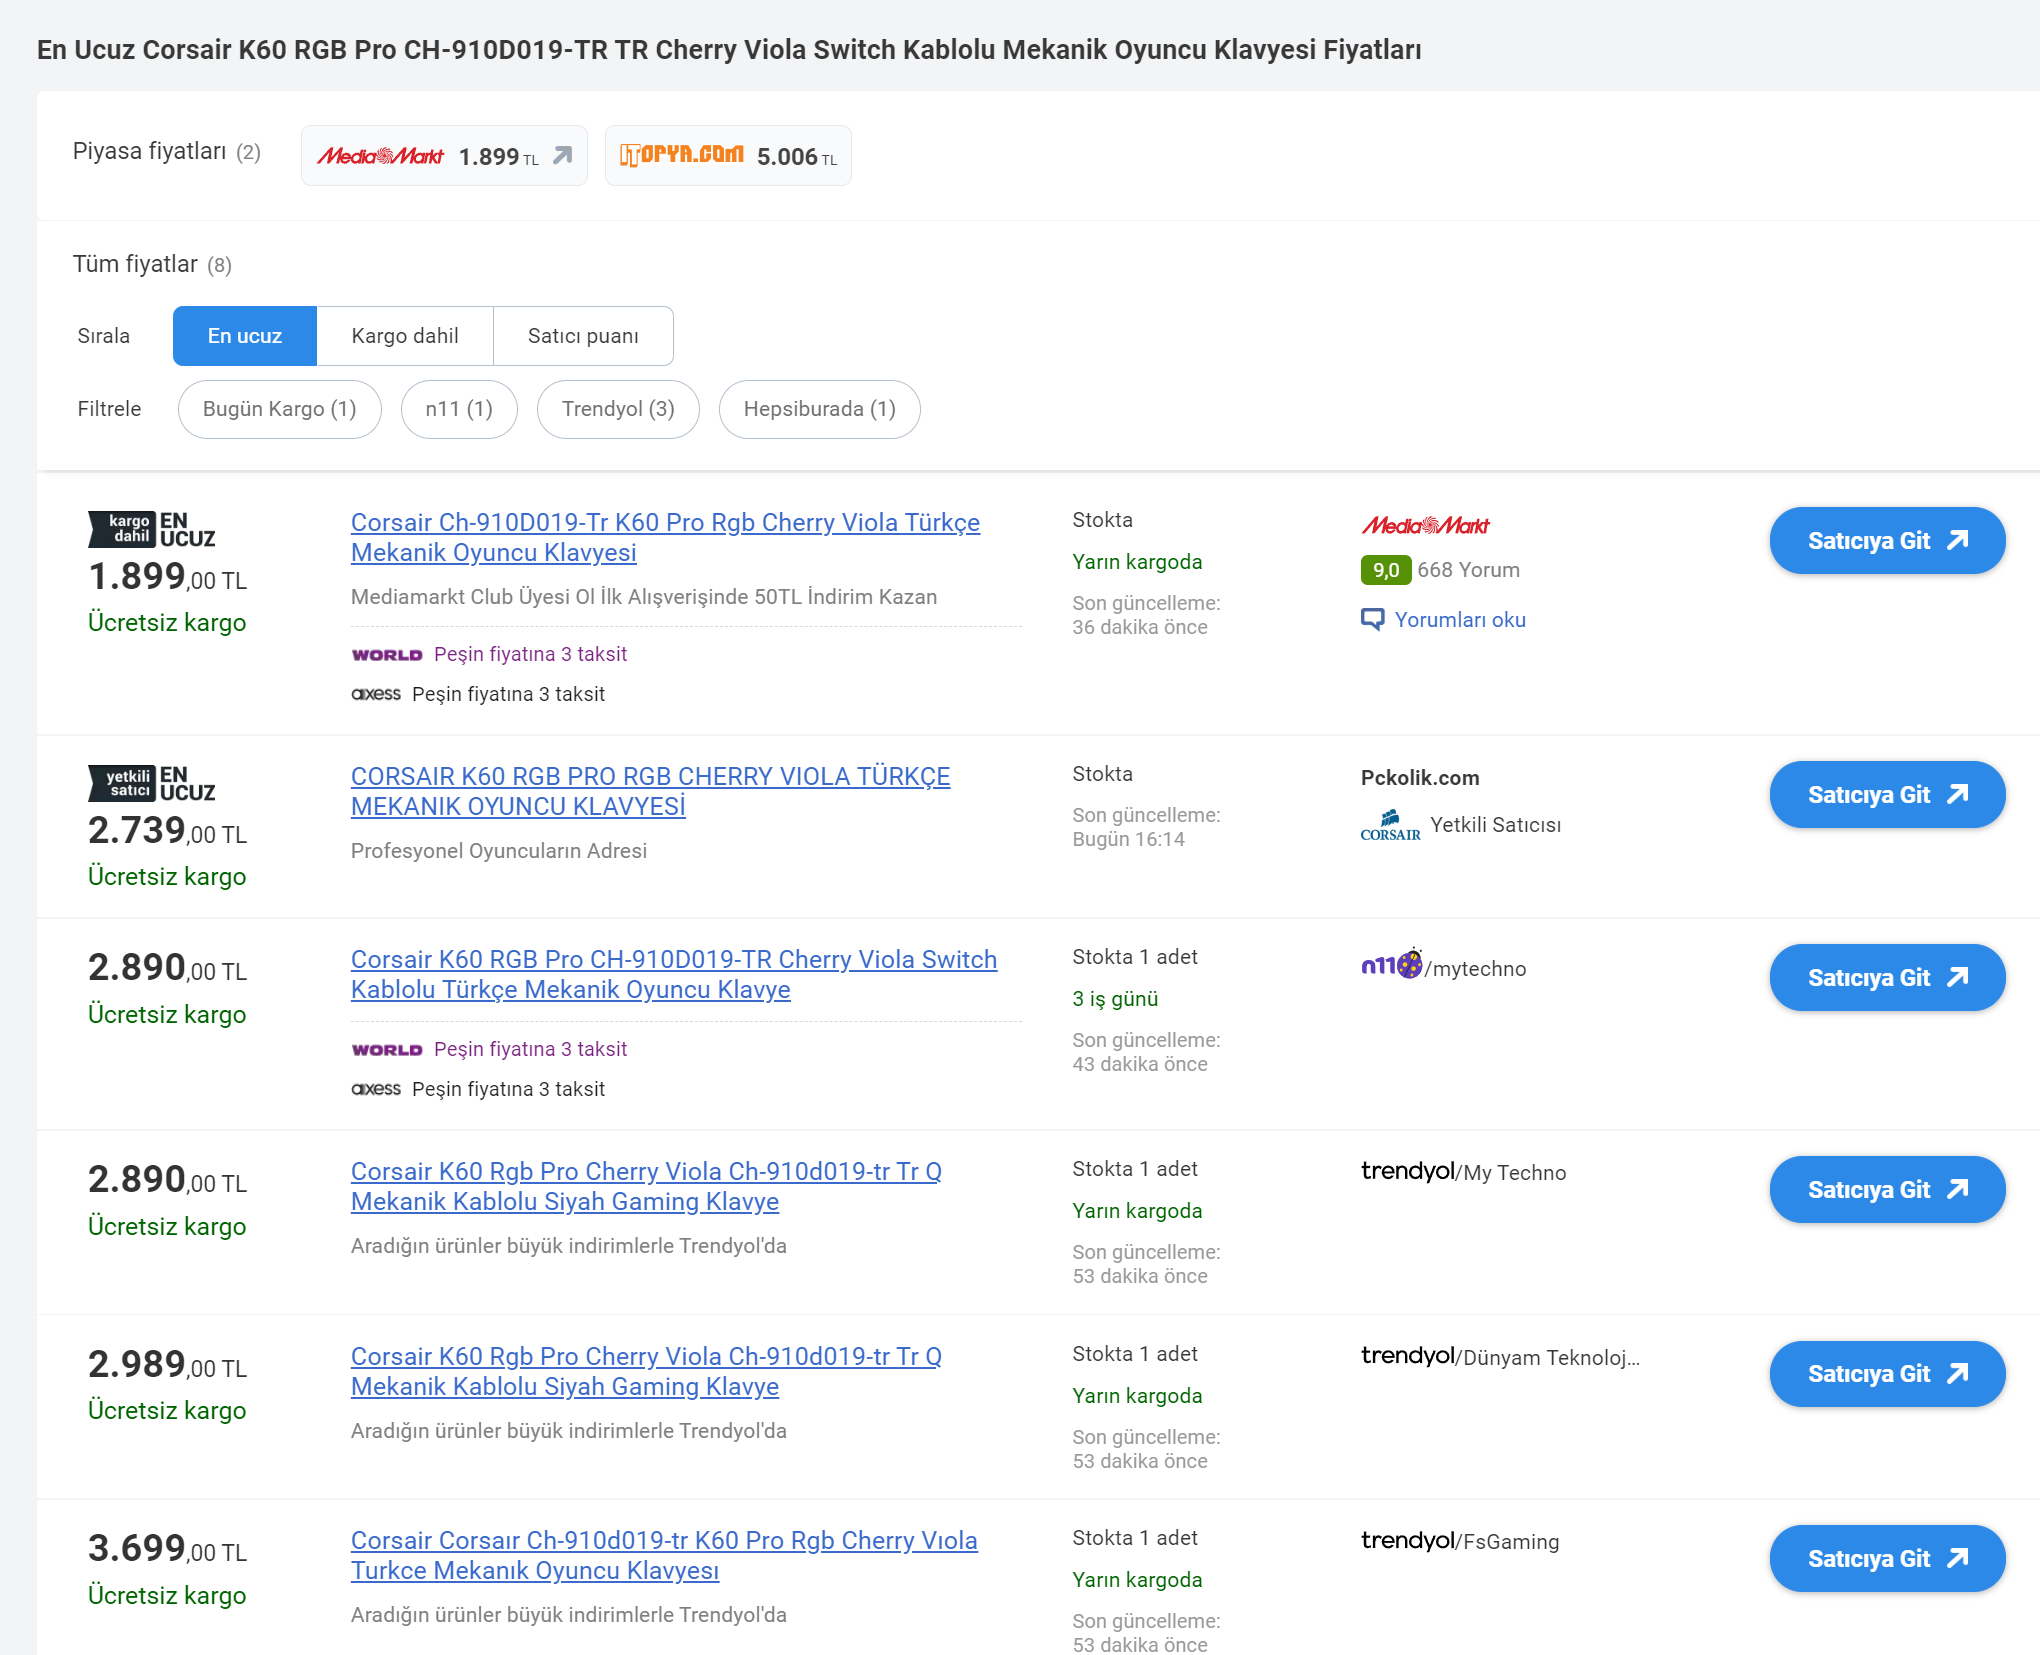Open the Itopya.com 5.006 TL price chip
The height and width of the screenshot is (1655, 2040).
point(728,156)
